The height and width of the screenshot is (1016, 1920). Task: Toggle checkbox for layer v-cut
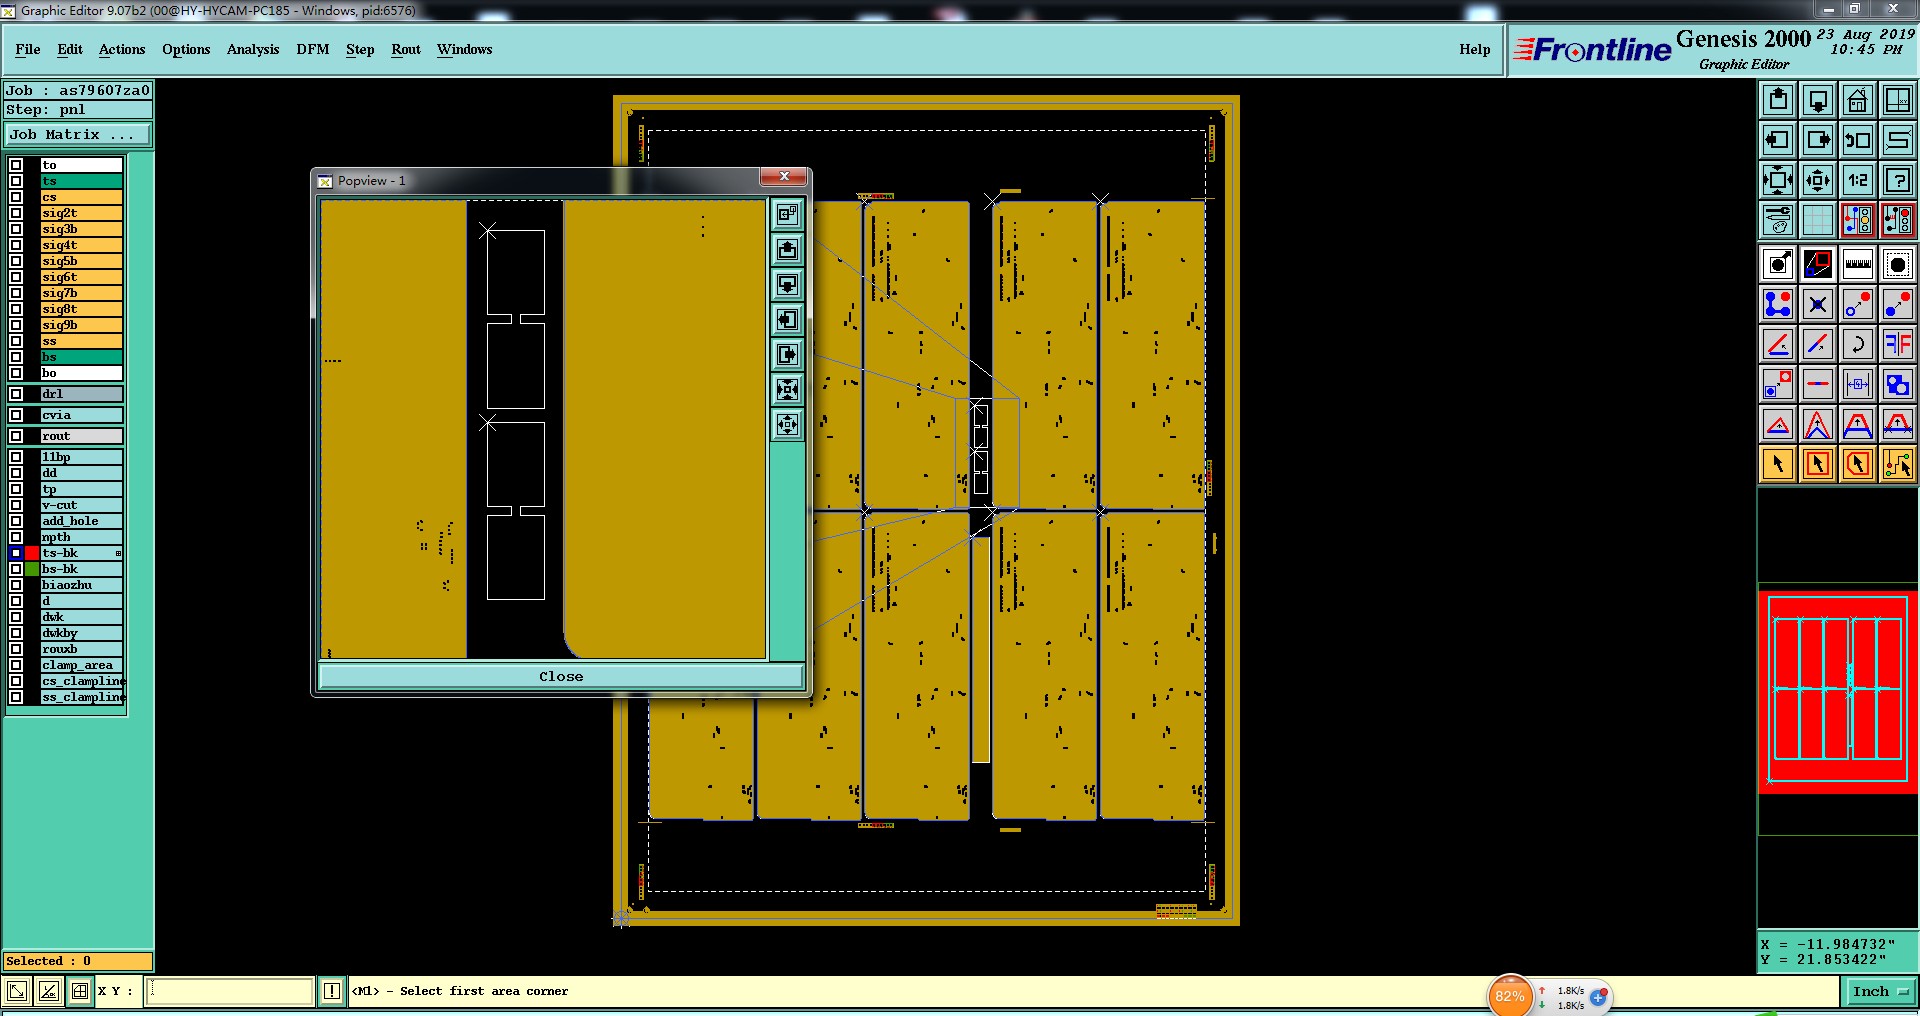click(16, 505)
